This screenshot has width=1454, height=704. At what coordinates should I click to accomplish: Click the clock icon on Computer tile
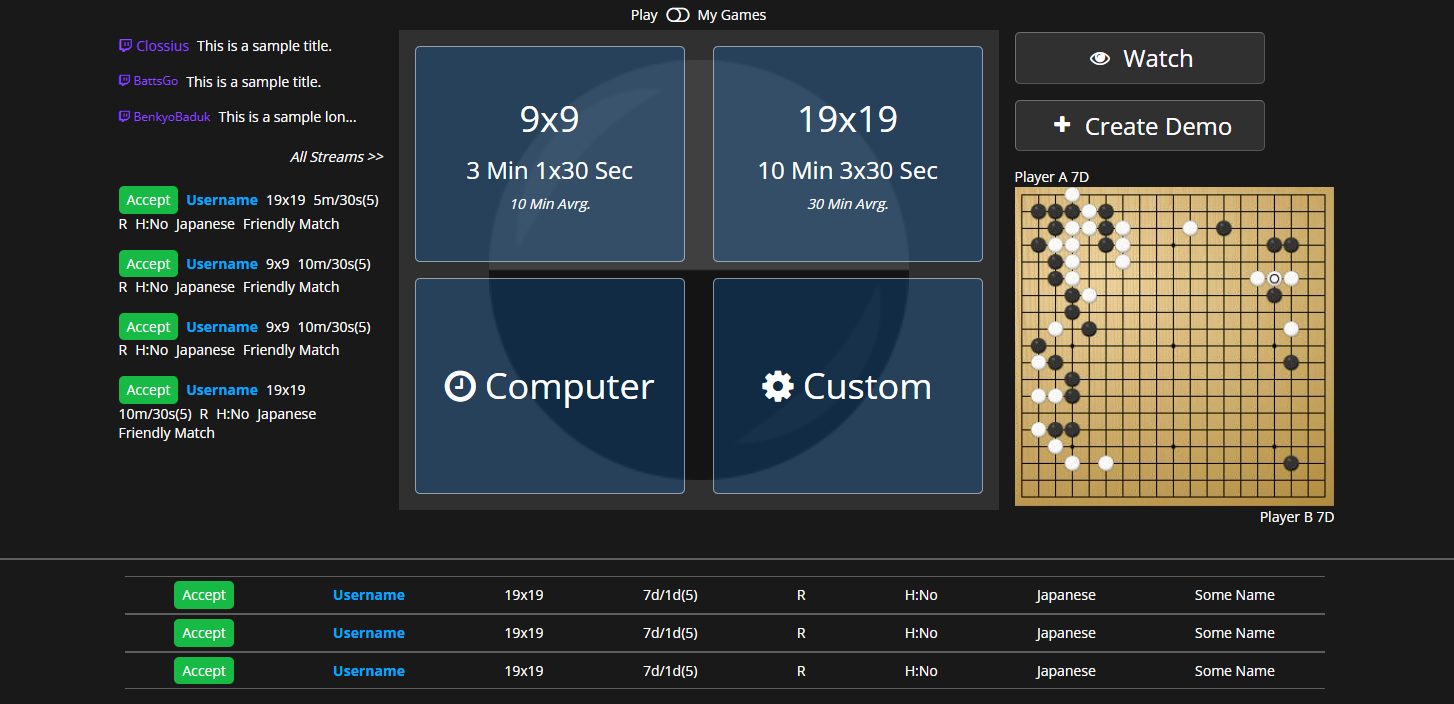[x=459, y=386]
